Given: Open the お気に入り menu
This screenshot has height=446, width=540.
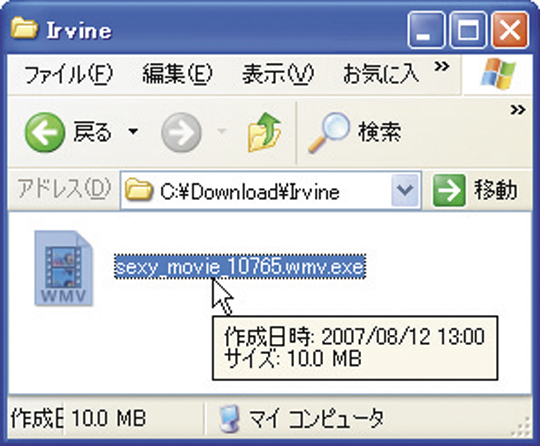Looking at the screenshot, I should pyautogui.click(x=381, y=74).
